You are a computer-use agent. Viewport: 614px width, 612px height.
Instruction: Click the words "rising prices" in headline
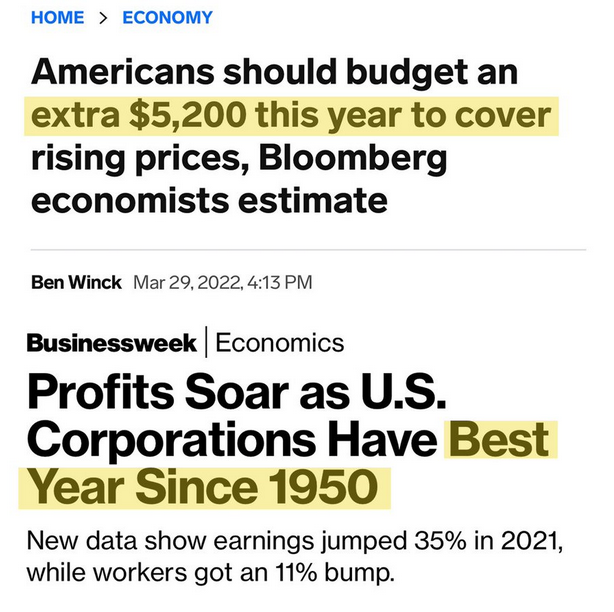(140, 159)
